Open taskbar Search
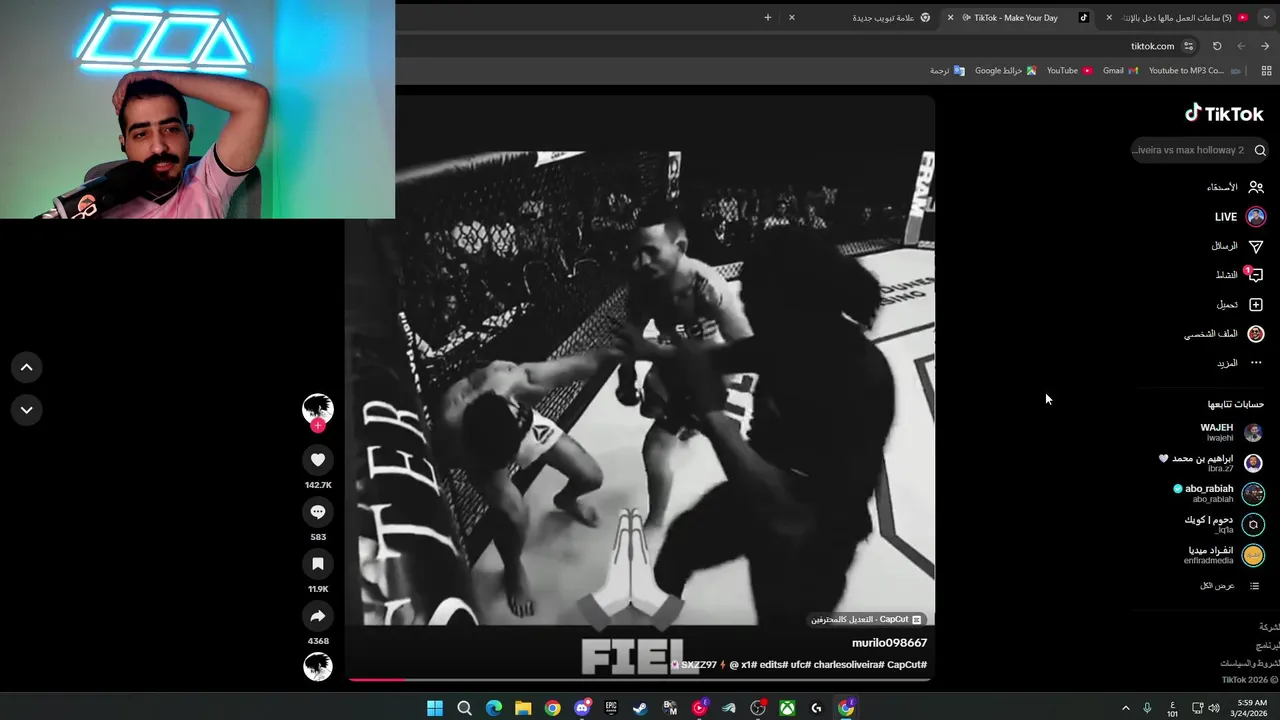Image resolution: width=1280 pixels, height=720 pixels. click(464, 708)
